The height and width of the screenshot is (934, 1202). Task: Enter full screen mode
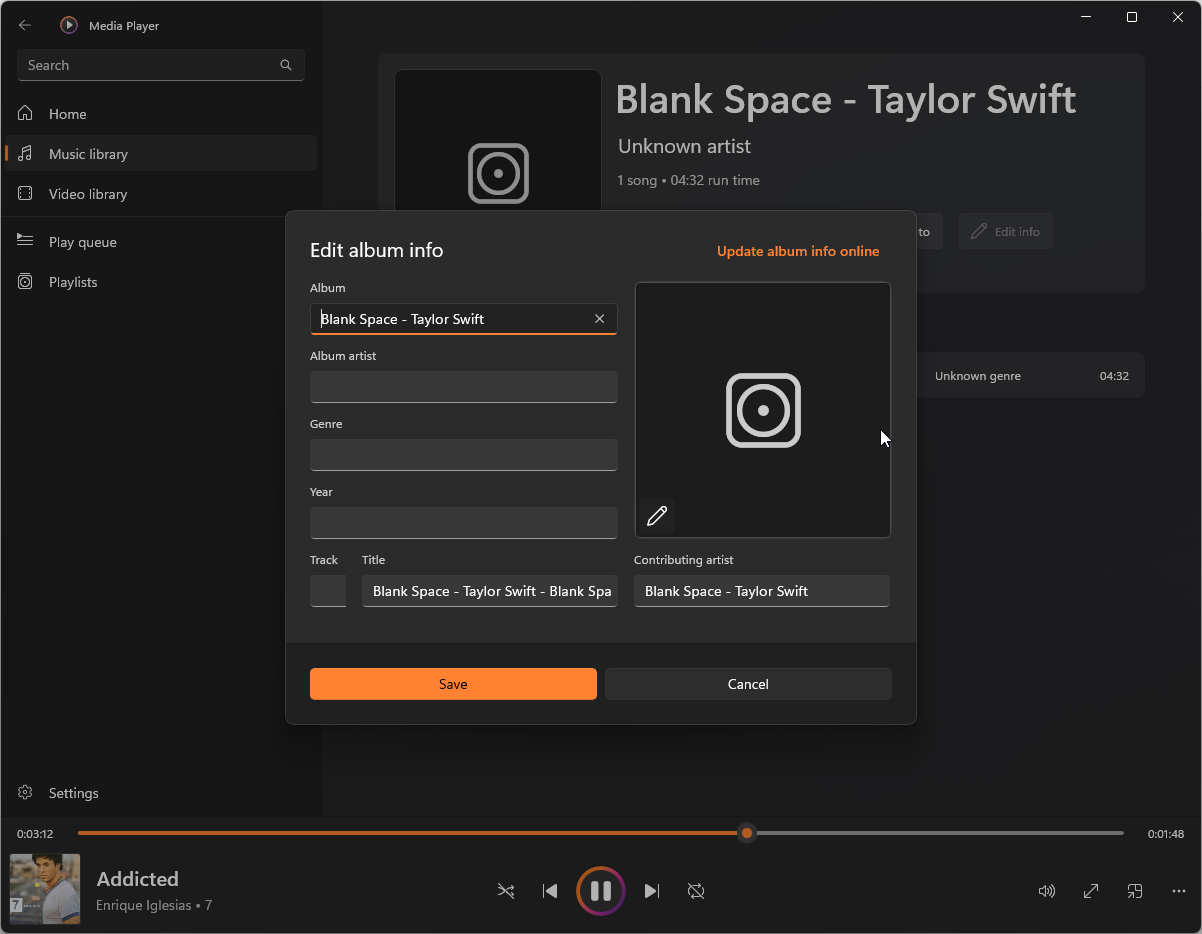click(1091, 891)
